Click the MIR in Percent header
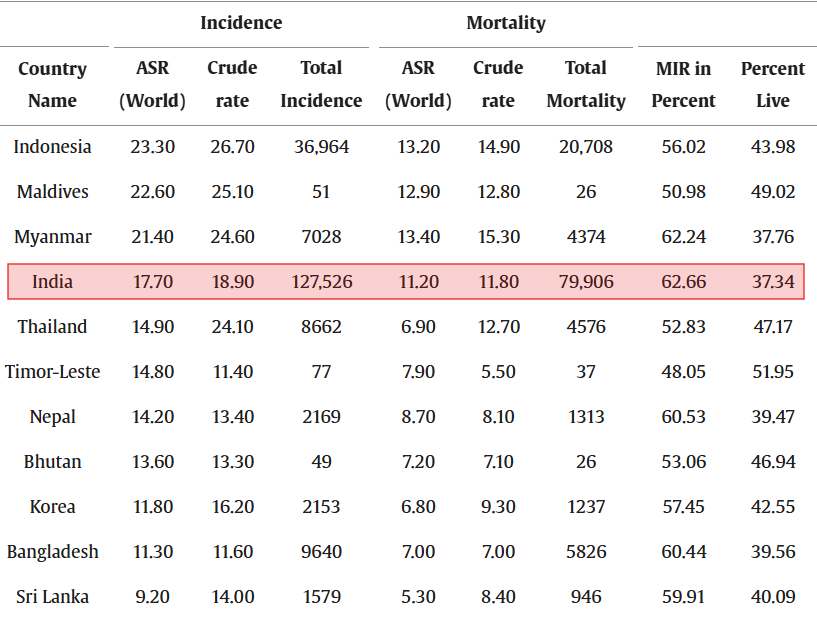The height and width of the screenshot is (618, 817). [x=683, y=85]
